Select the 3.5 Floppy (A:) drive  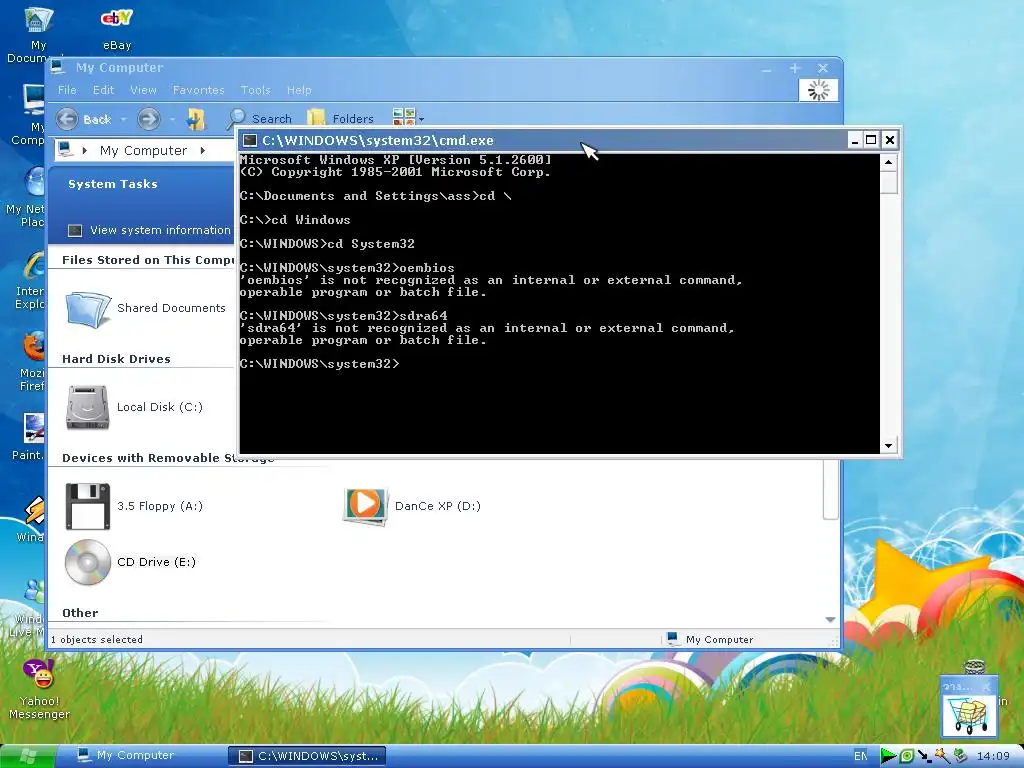coord(135,506)
